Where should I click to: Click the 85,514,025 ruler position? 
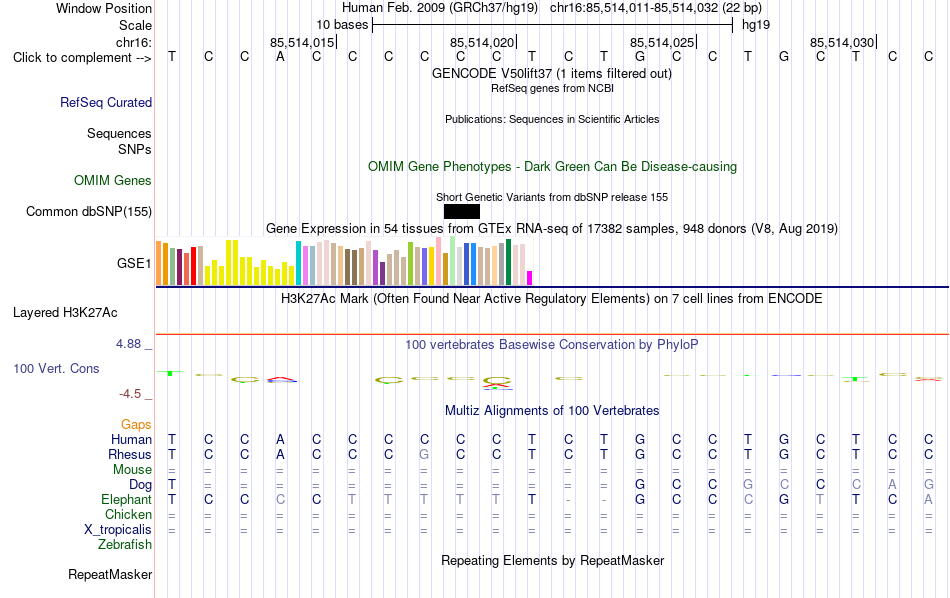coord(662,42)
